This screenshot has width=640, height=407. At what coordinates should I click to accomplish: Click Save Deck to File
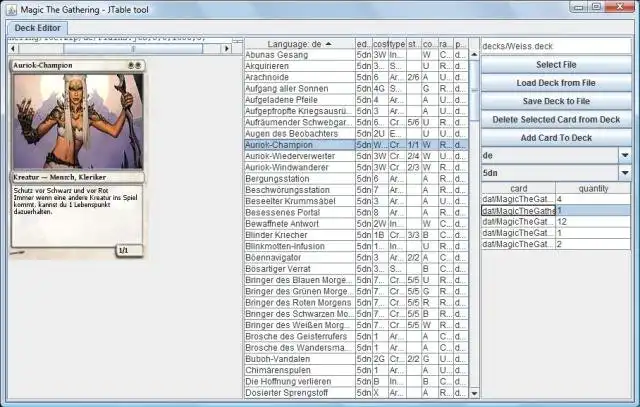[x=556, y=101]
